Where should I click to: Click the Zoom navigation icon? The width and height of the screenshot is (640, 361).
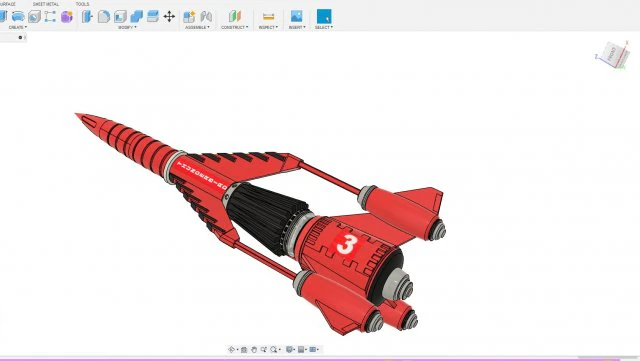pos(264,350)
